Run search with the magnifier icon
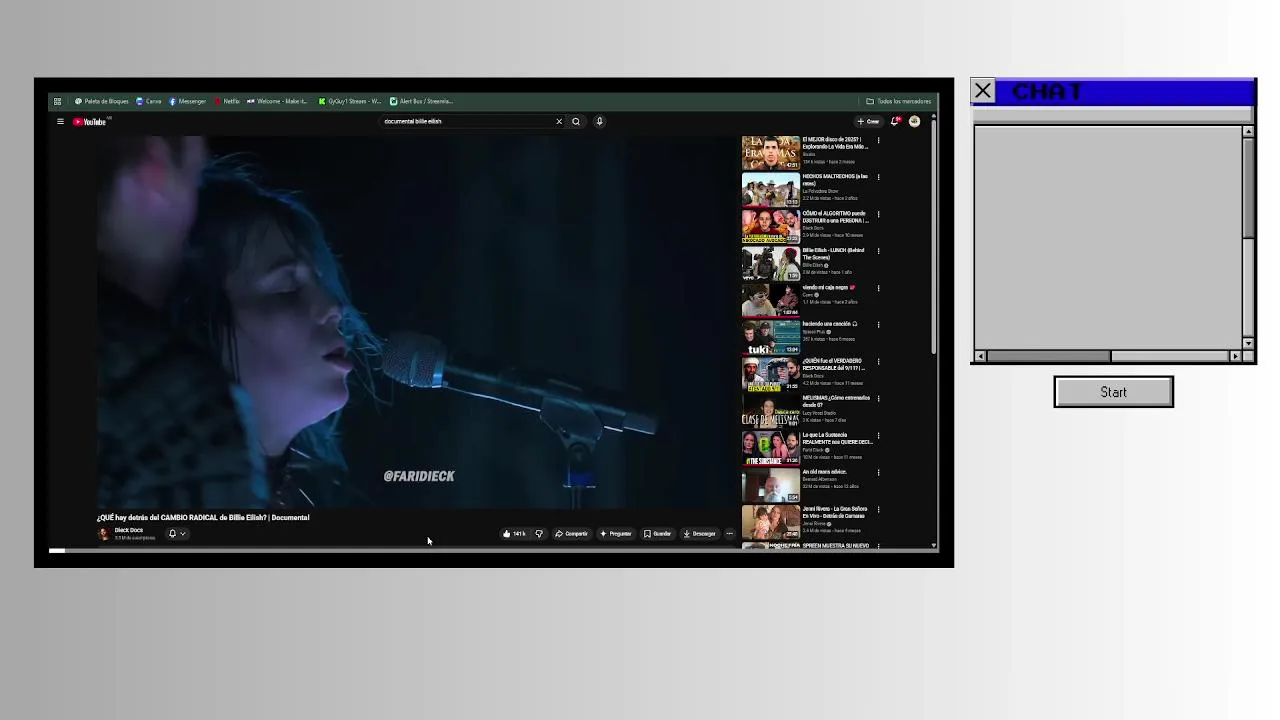 point(576,121)
